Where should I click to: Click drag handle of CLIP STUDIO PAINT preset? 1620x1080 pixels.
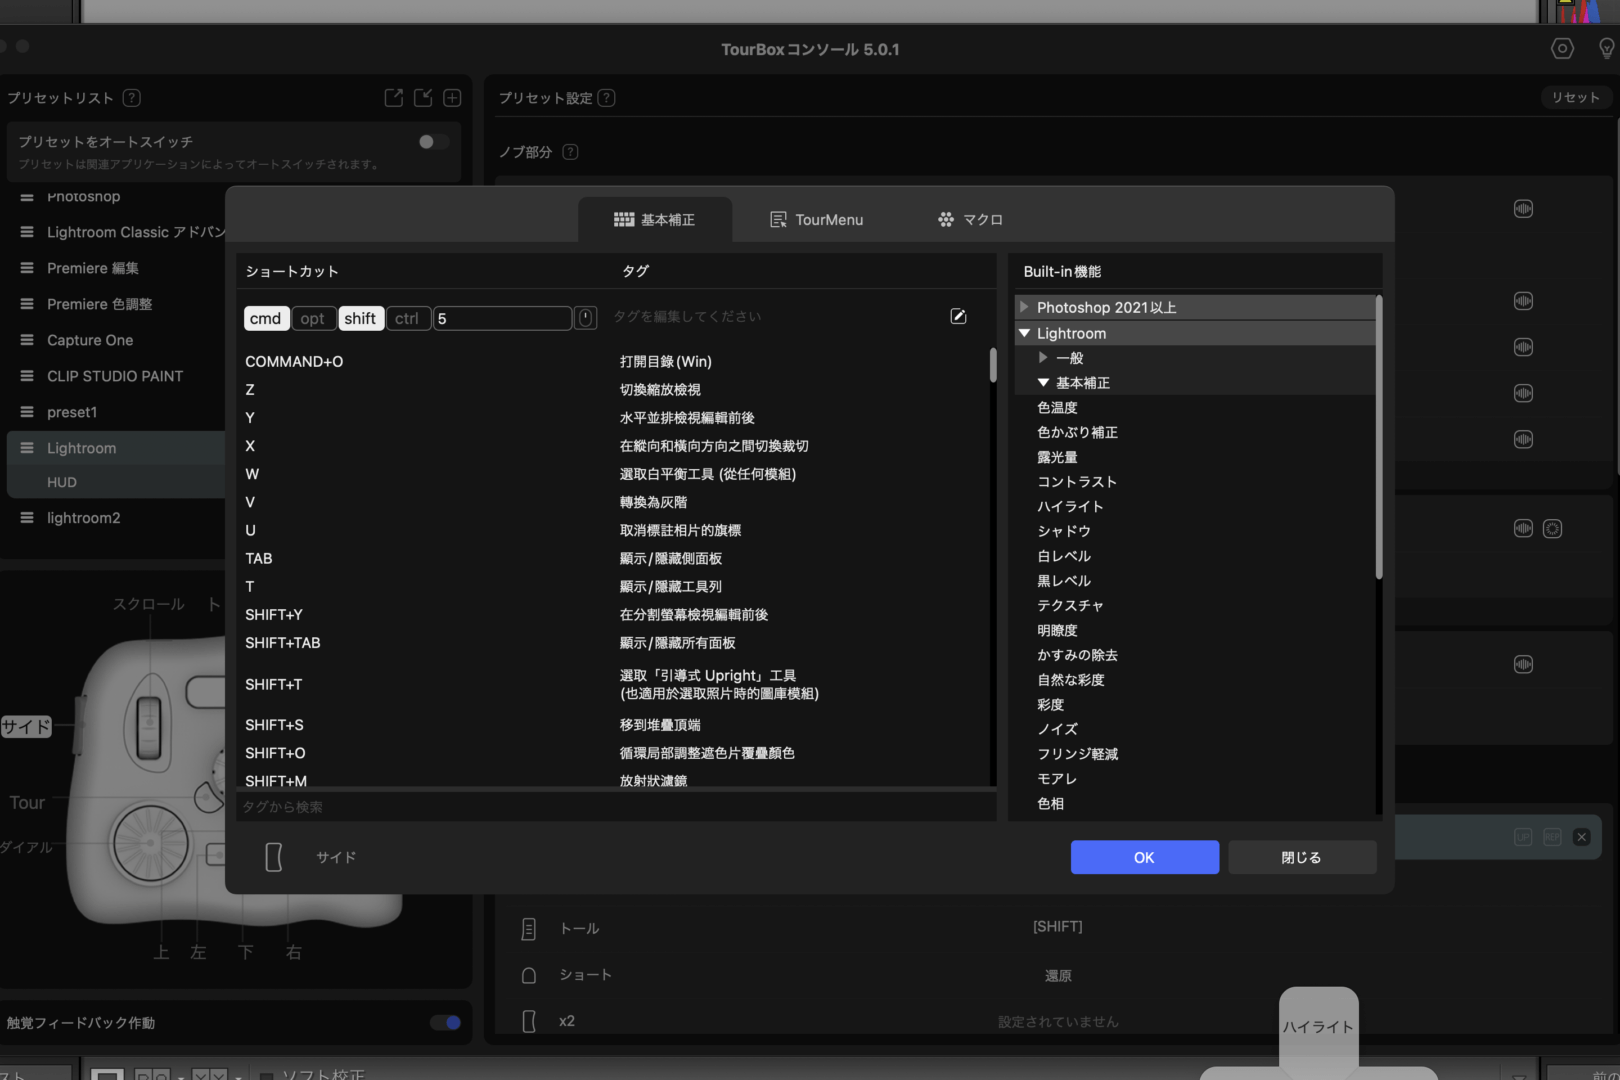27,376
